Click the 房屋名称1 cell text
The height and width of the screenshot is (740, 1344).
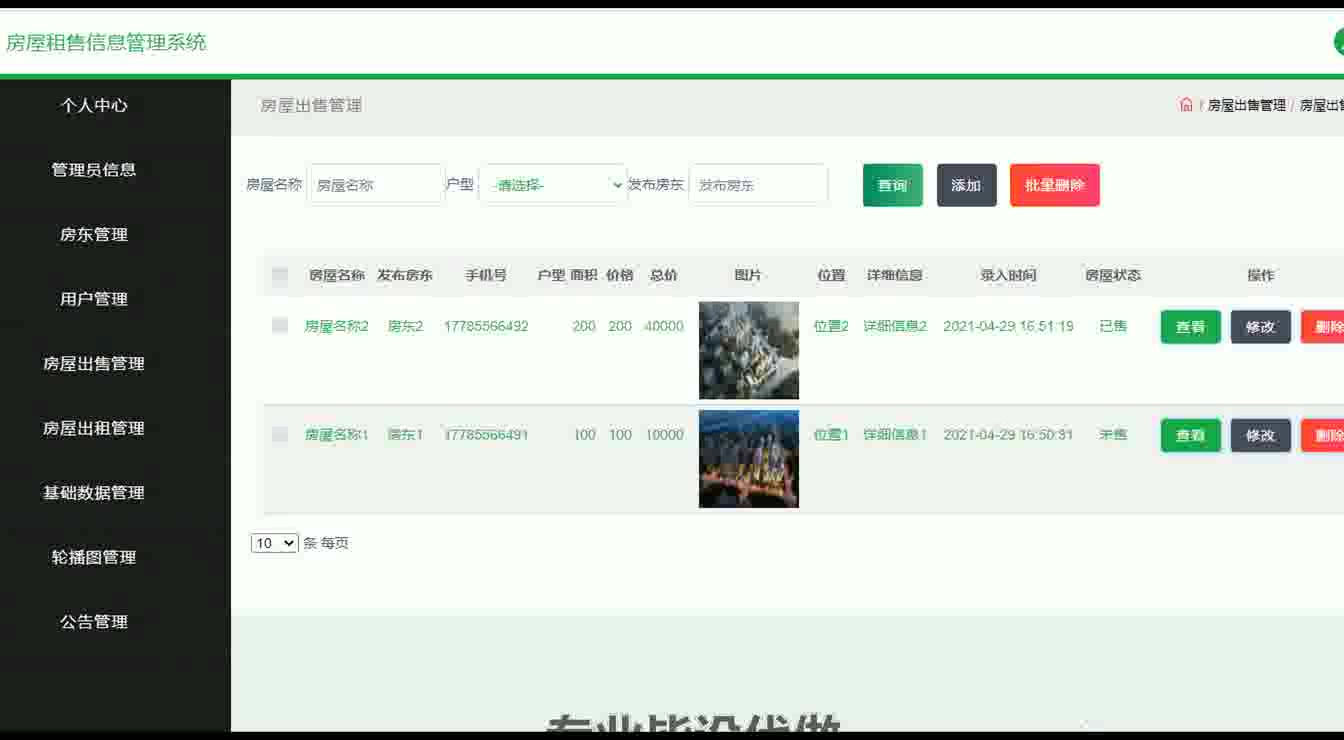(337, 435)
